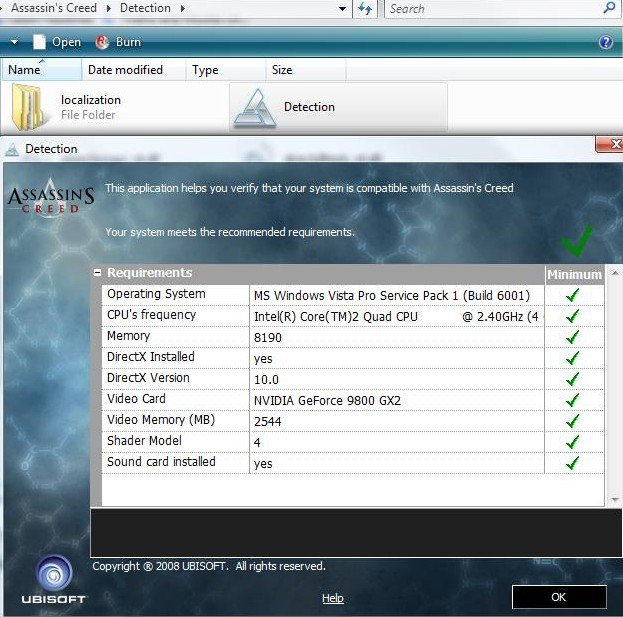Select the Sound card installed label
The width and height of the screenshot is (623, 617).
click(161, 462)
